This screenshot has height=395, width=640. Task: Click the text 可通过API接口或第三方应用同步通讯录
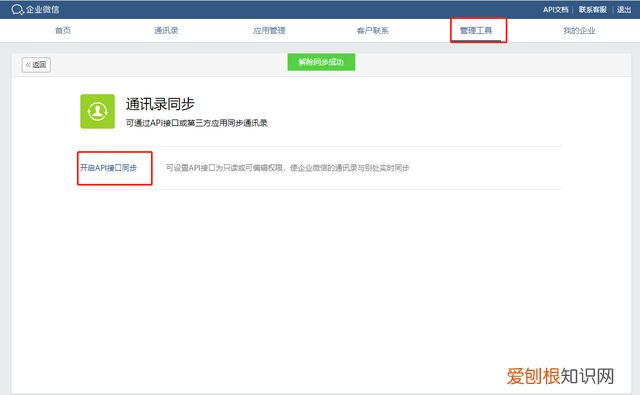[196, 123]
